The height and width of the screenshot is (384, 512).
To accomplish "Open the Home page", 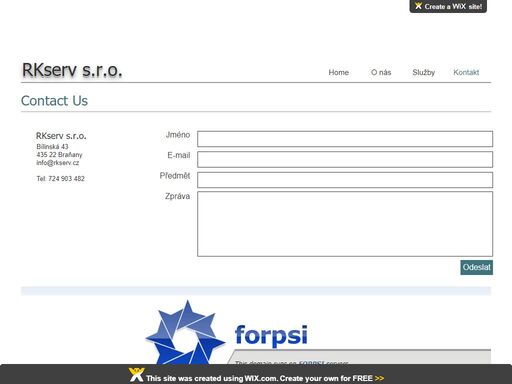I will (339, 72).
